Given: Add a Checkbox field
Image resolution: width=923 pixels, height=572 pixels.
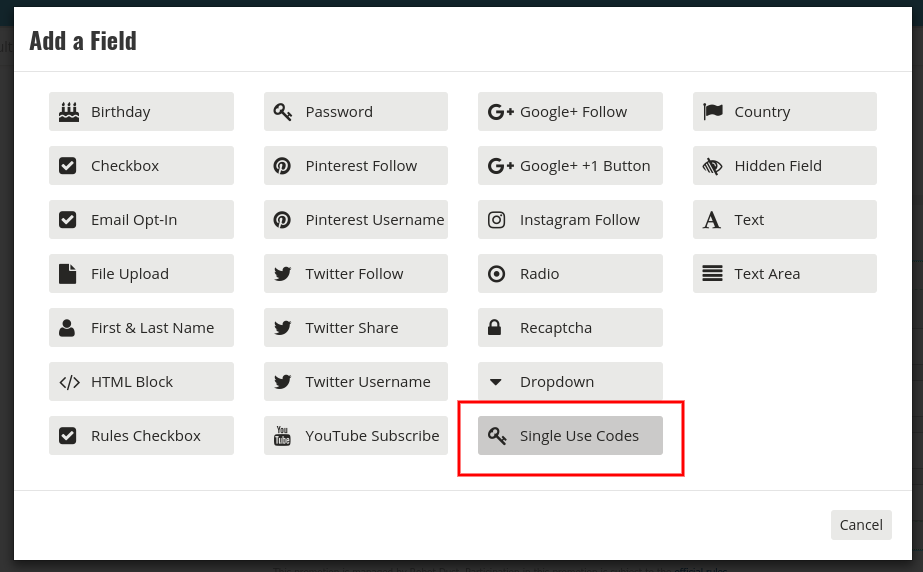Looking at the screenshot, I should pos(141,165).
